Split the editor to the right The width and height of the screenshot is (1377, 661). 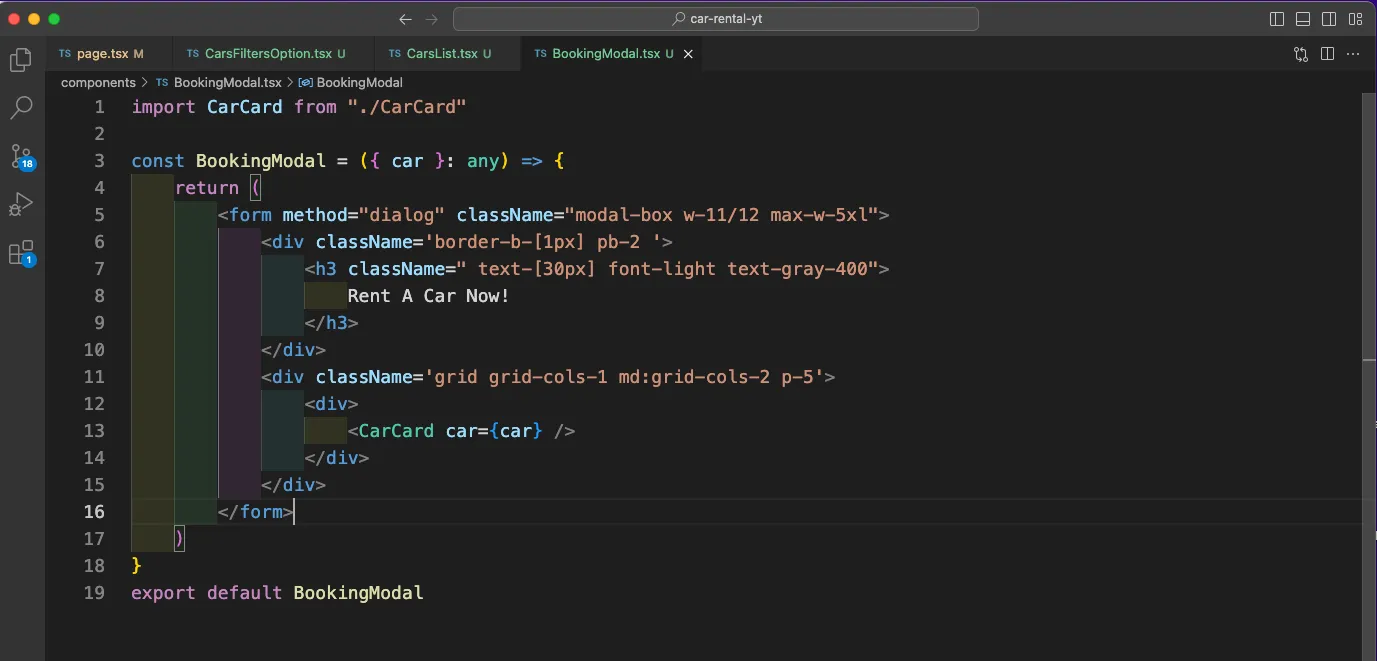[1328, 54]
